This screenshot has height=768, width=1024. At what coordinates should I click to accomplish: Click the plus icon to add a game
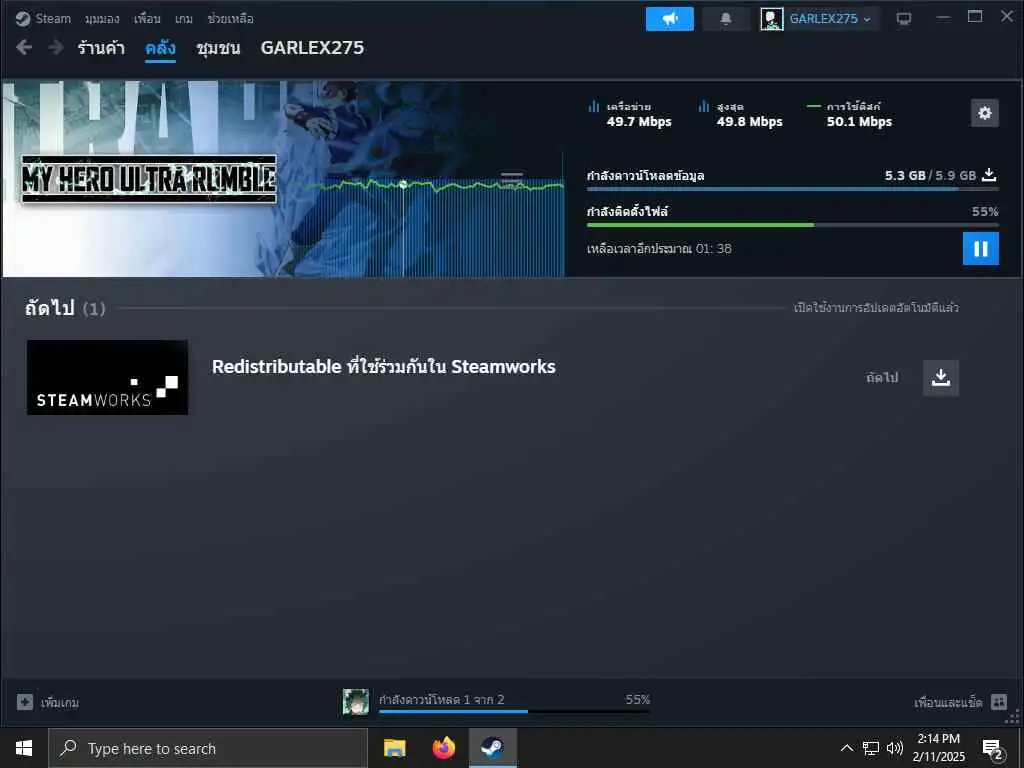[25, 702]
